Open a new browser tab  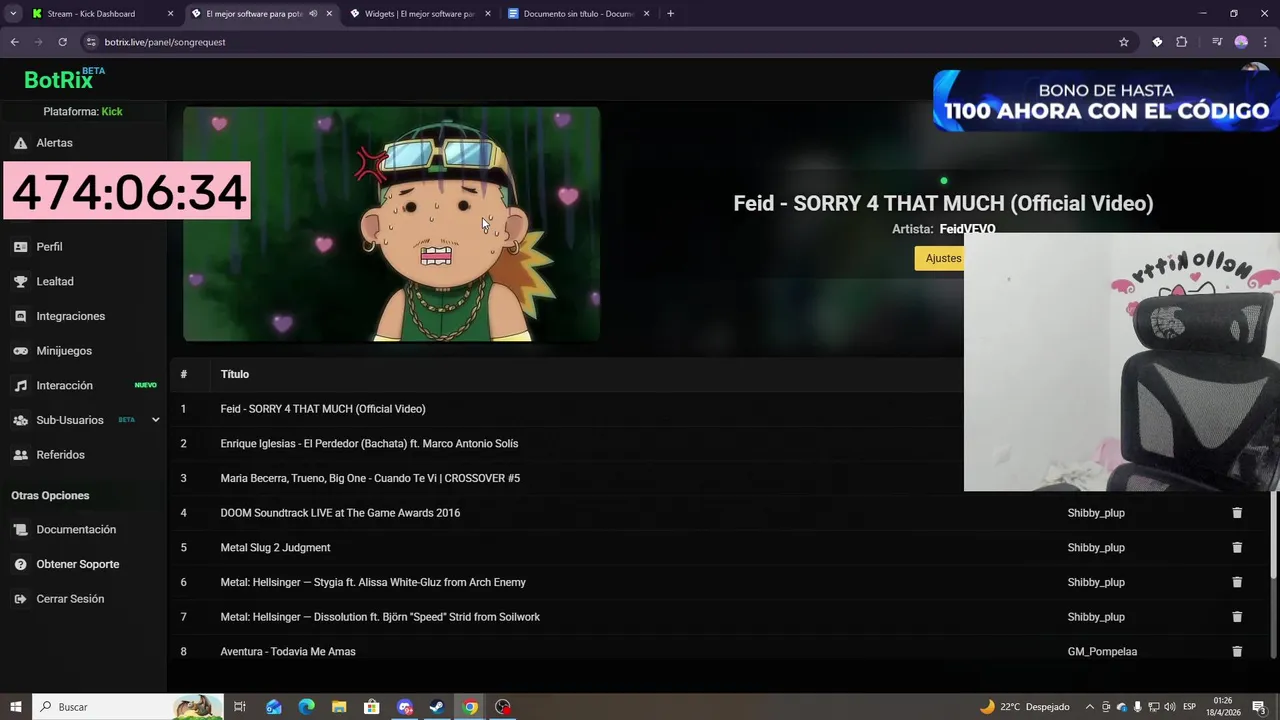(x=670, y=14)
